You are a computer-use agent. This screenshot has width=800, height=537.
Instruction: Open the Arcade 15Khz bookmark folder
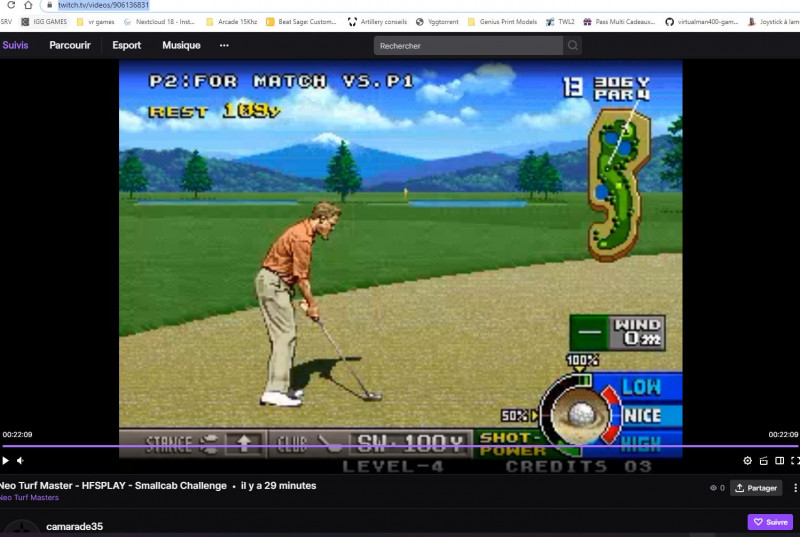(x=232, y=22)
